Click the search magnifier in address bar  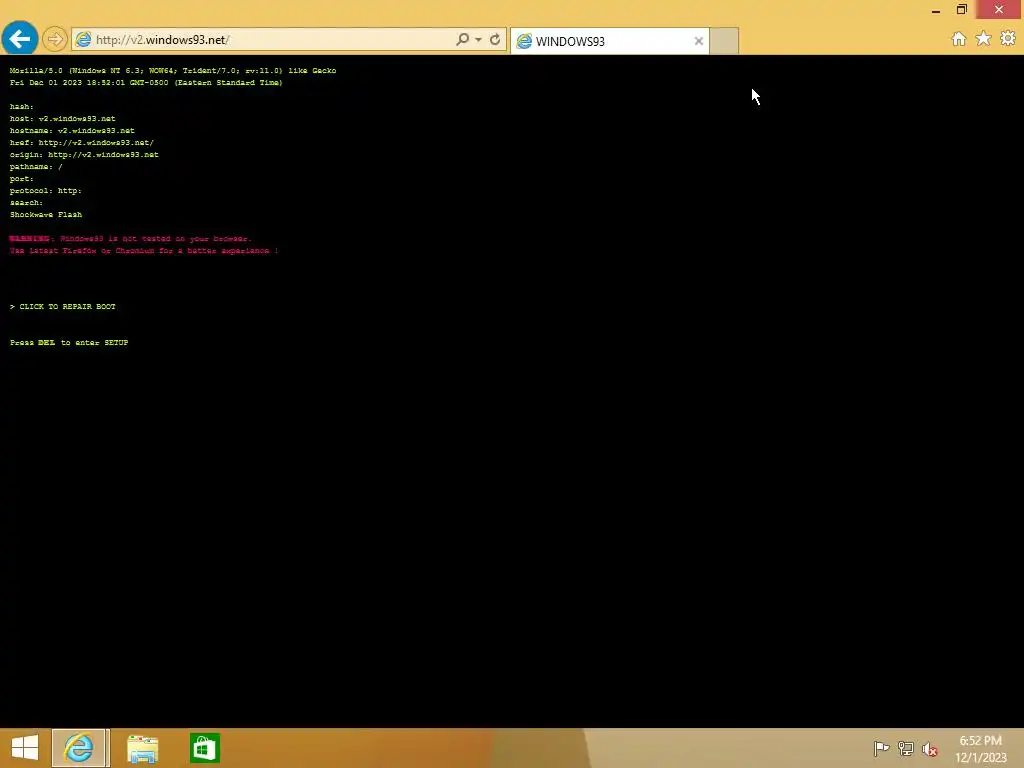point(462,39)
